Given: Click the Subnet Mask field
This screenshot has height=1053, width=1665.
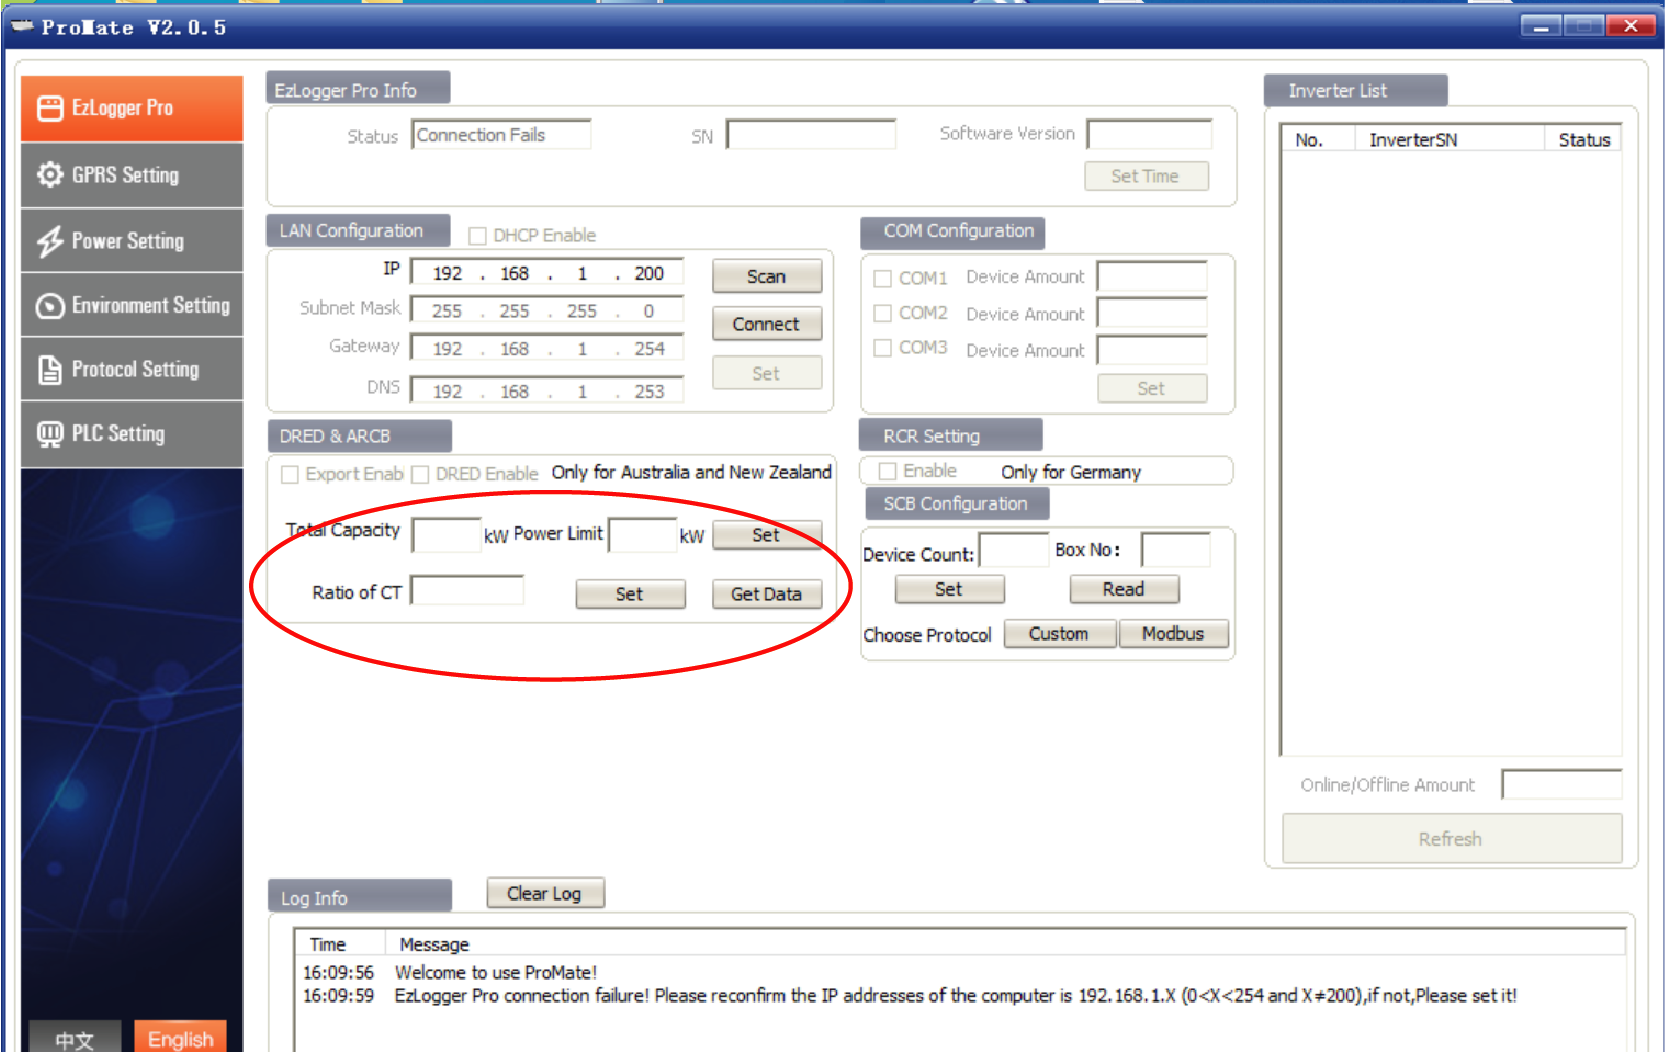Looking at the screenshot, I should 547,311.
